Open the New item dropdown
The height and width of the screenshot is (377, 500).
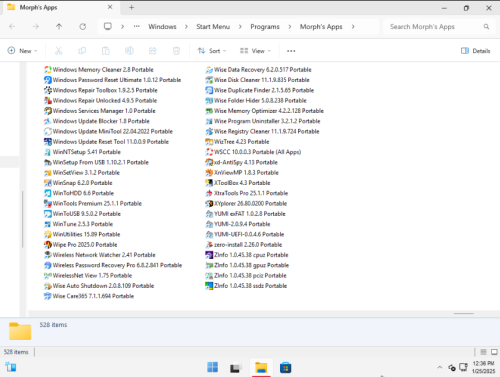point(22,51)
